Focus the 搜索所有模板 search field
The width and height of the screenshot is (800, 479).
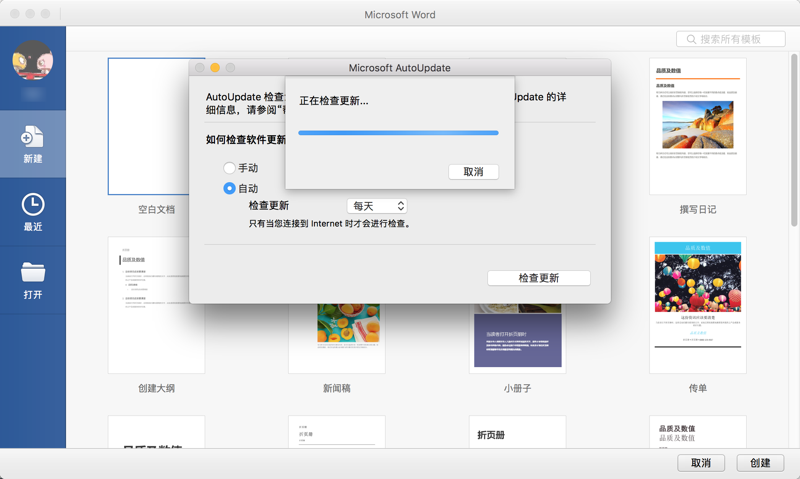coord(731,39)
